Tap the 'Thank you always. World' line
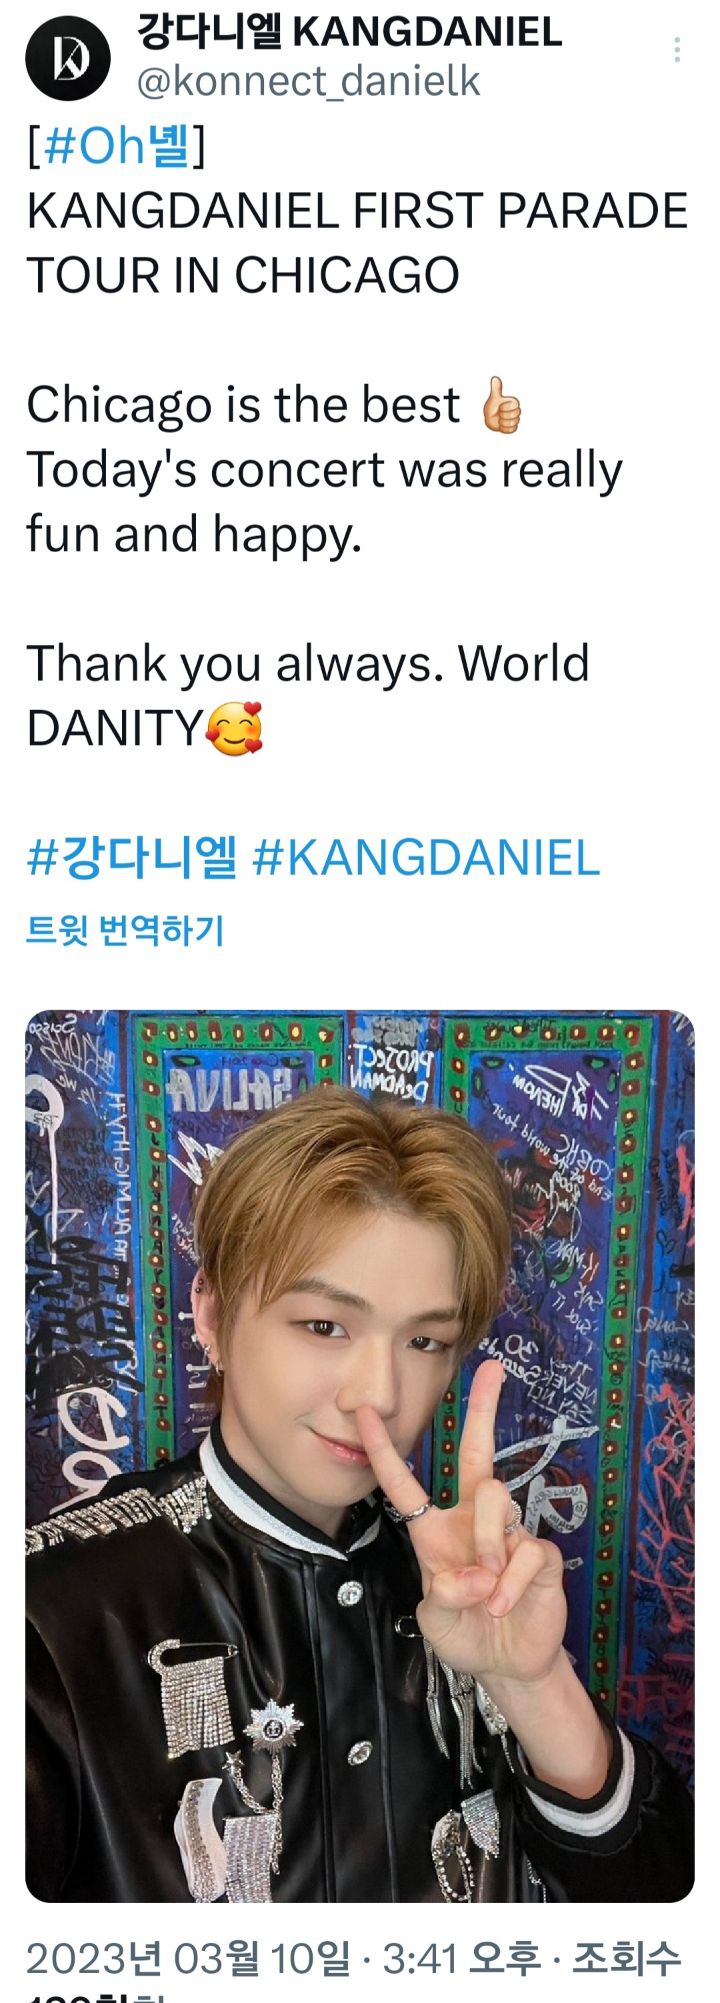The width and height of the screenshot is (720, 2003). click(x=308, y=663)
